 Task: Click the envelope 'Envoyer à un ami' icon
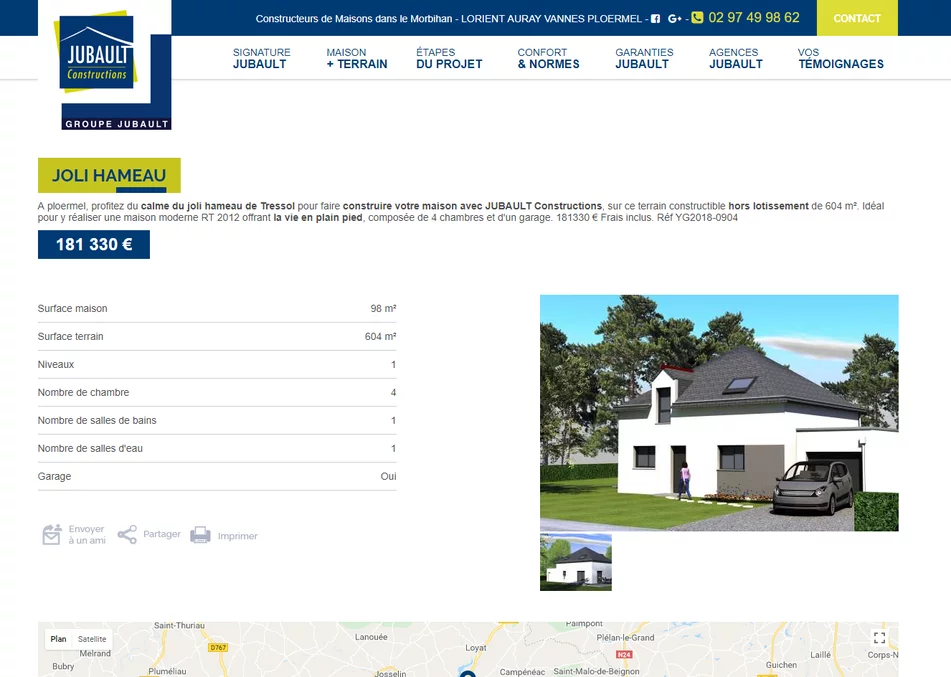52,535
